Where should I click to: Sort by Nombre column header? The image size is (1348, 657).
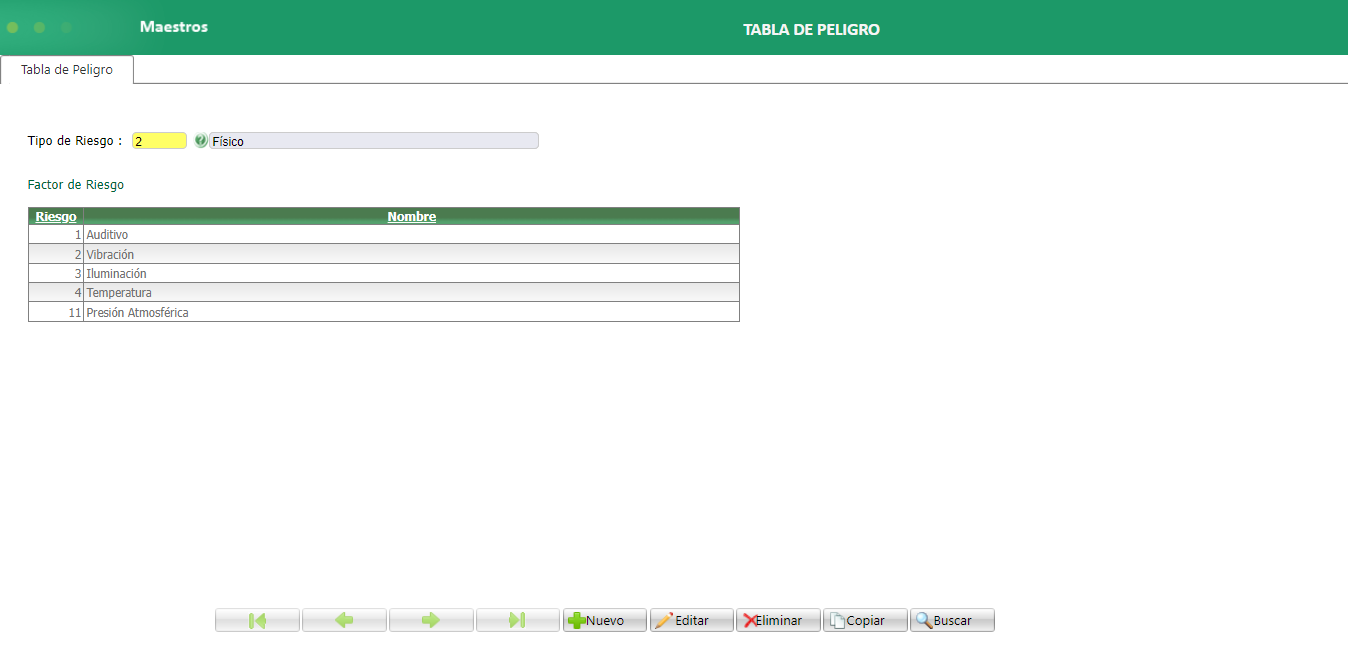pyautogui.click(x=412, y=216)
